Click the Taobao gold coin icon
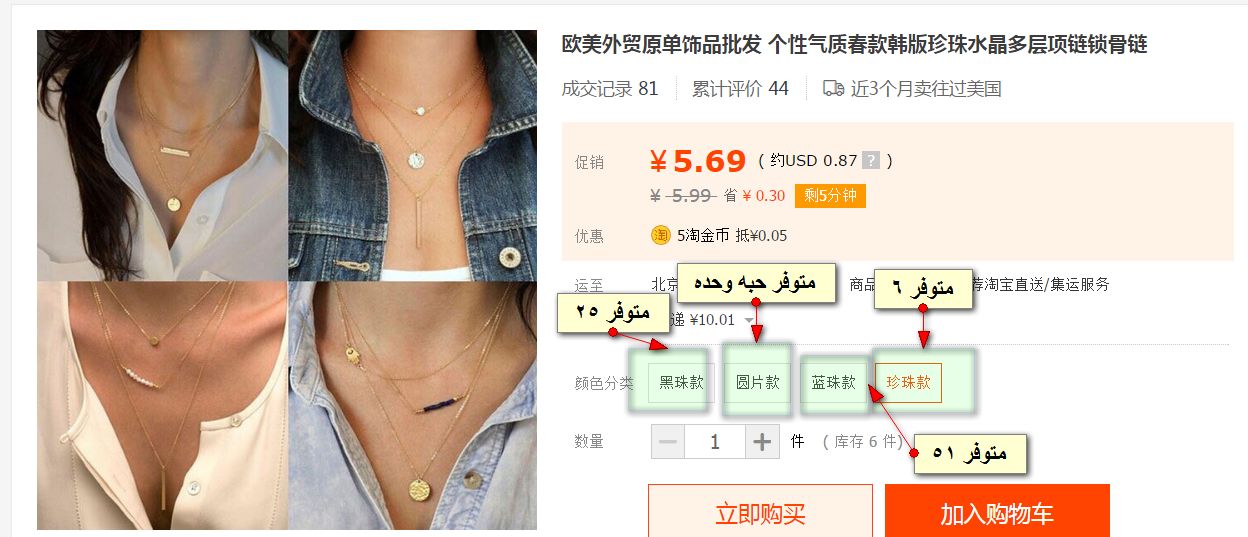 660,235
